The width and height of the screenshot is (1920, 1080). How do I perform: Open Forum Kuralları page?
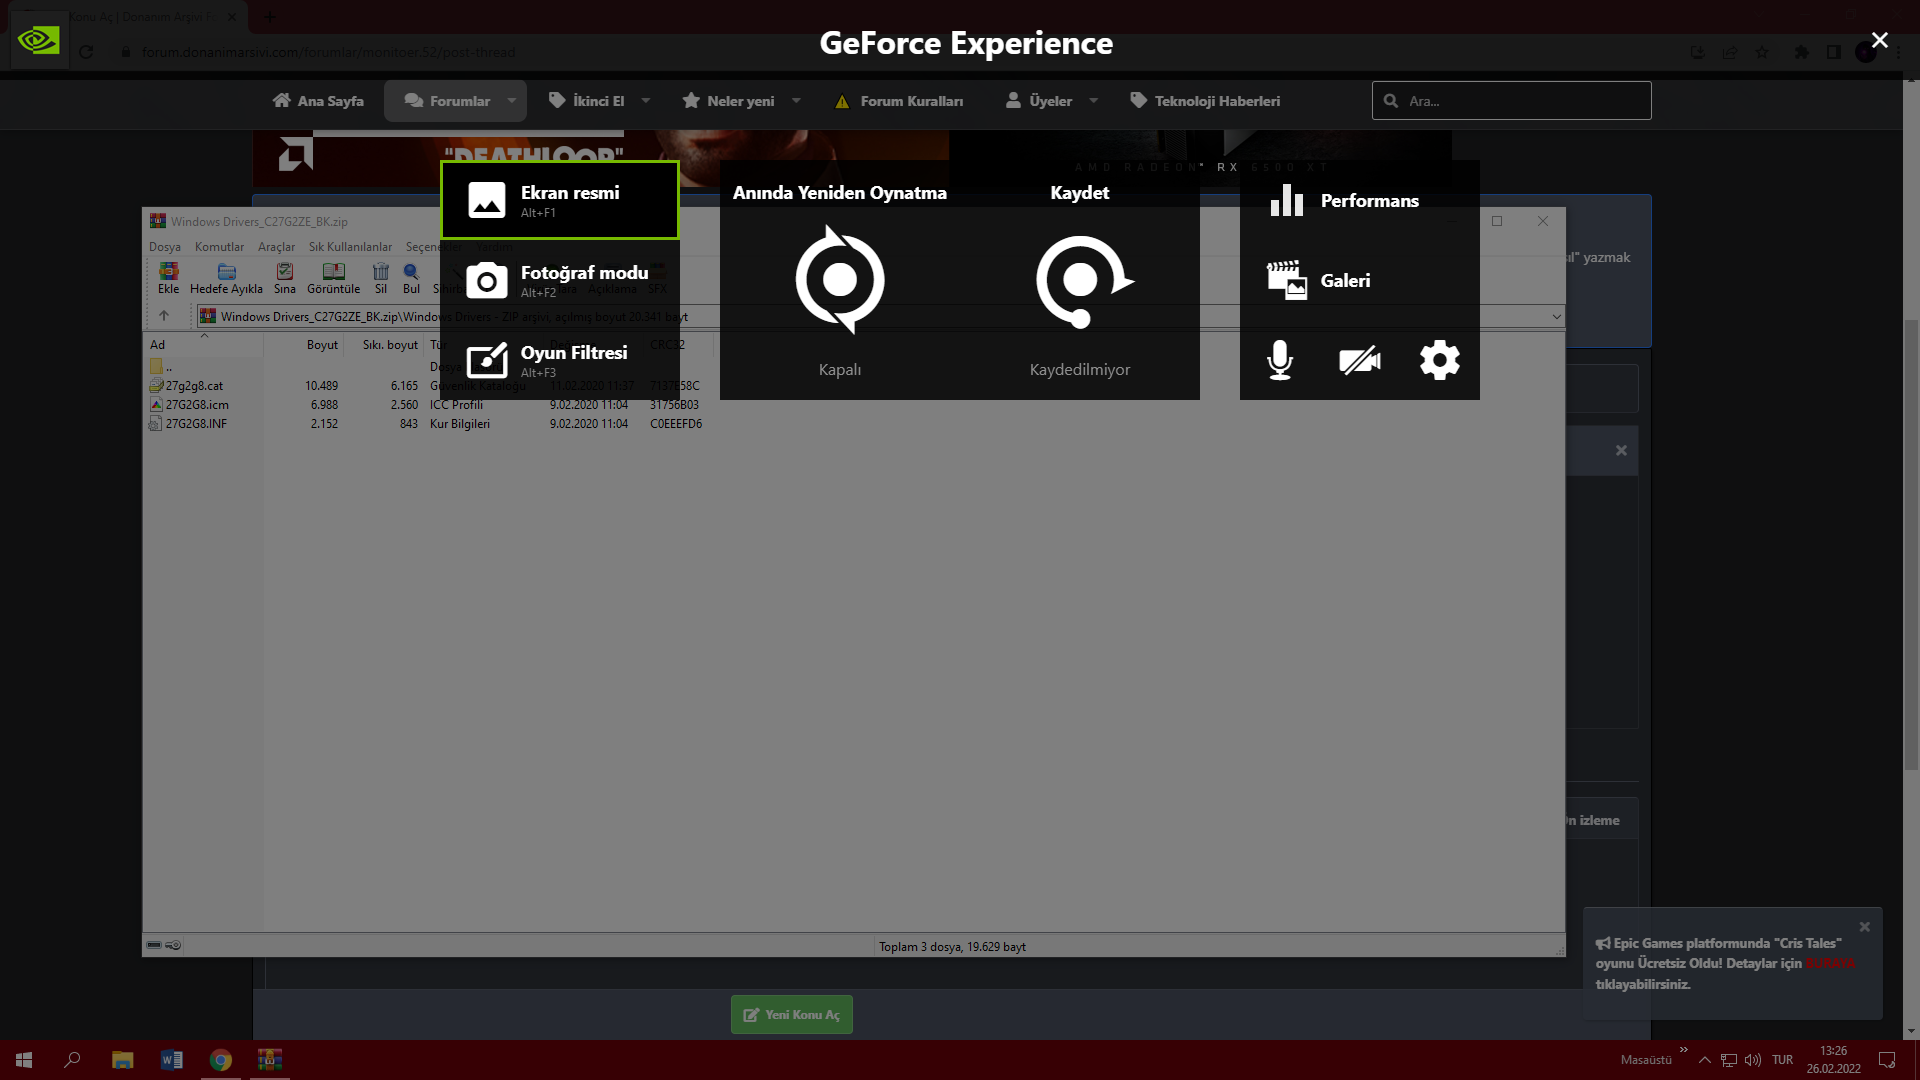pos(899,101)
